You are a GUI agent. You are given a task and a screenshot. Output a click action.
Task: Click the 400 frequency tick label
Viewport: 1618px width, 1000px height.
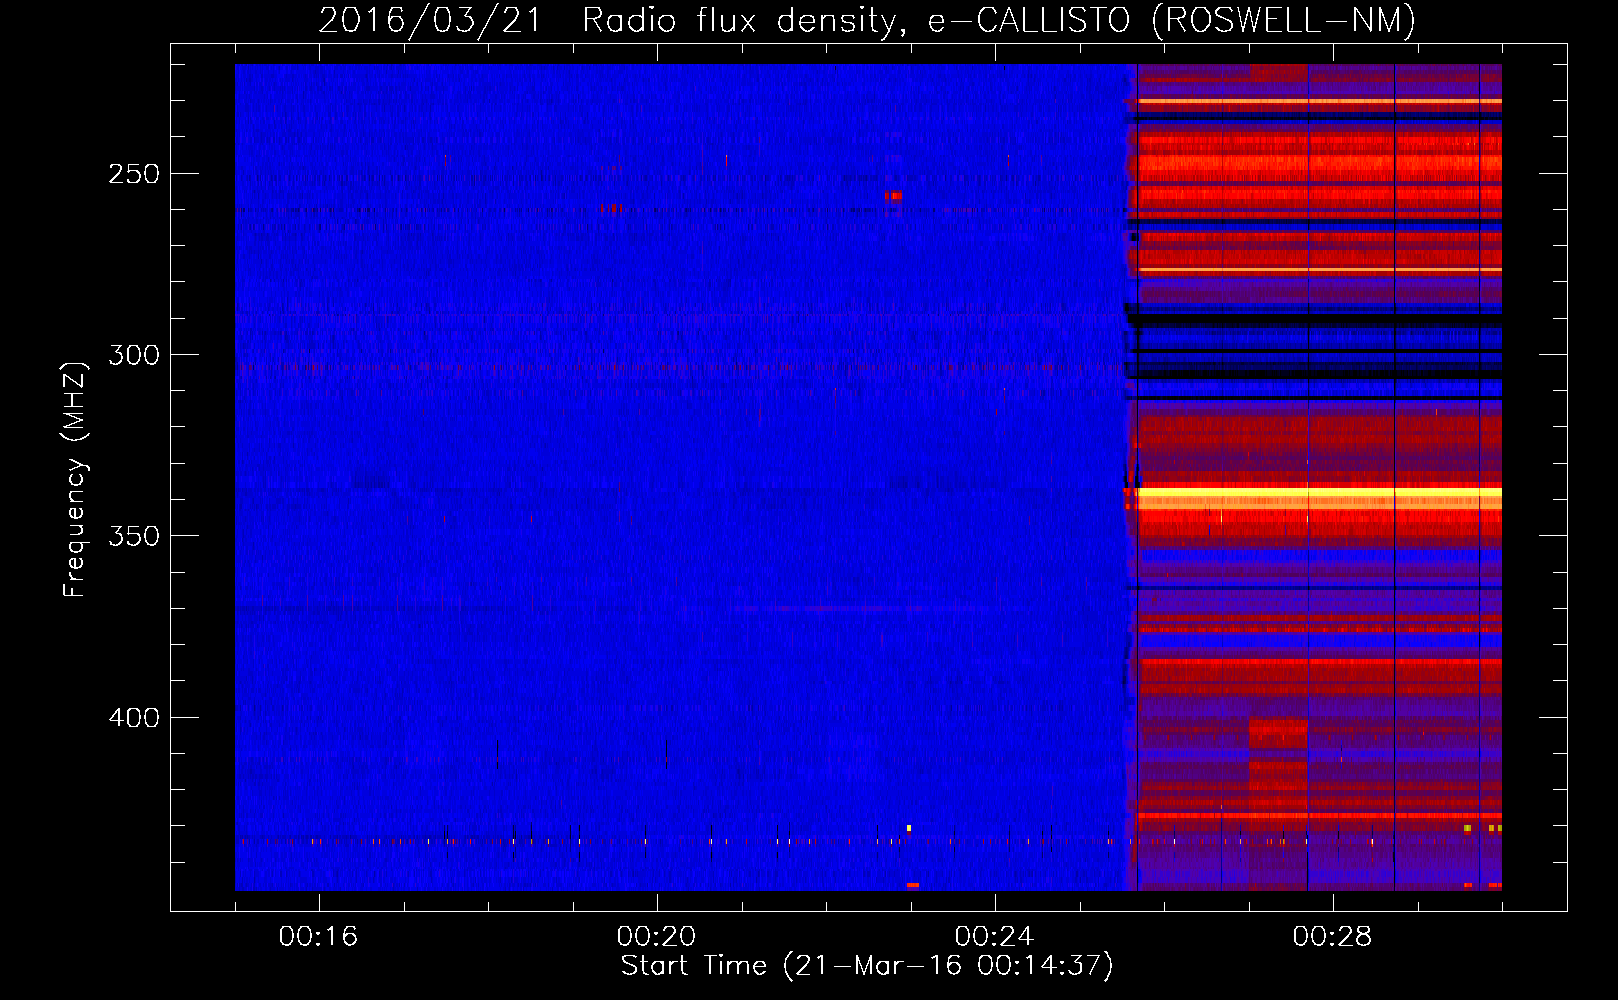coord(134,718)
